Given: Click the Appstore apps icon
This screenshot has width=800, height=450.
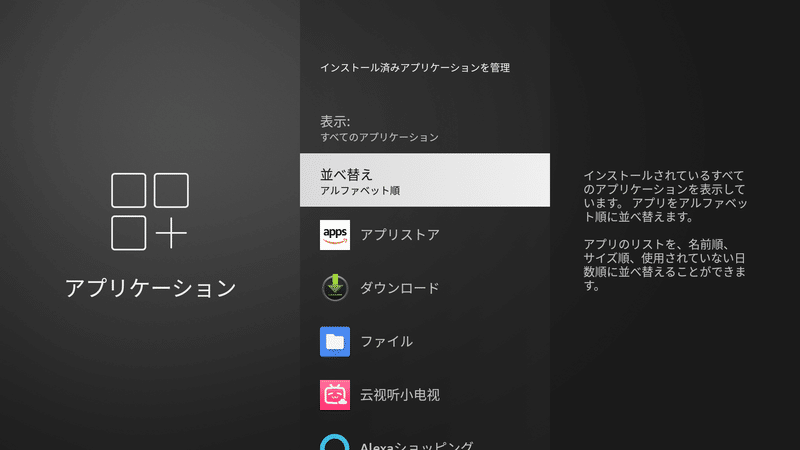Looking at the screenshot, I should click(x=335, y=235).
